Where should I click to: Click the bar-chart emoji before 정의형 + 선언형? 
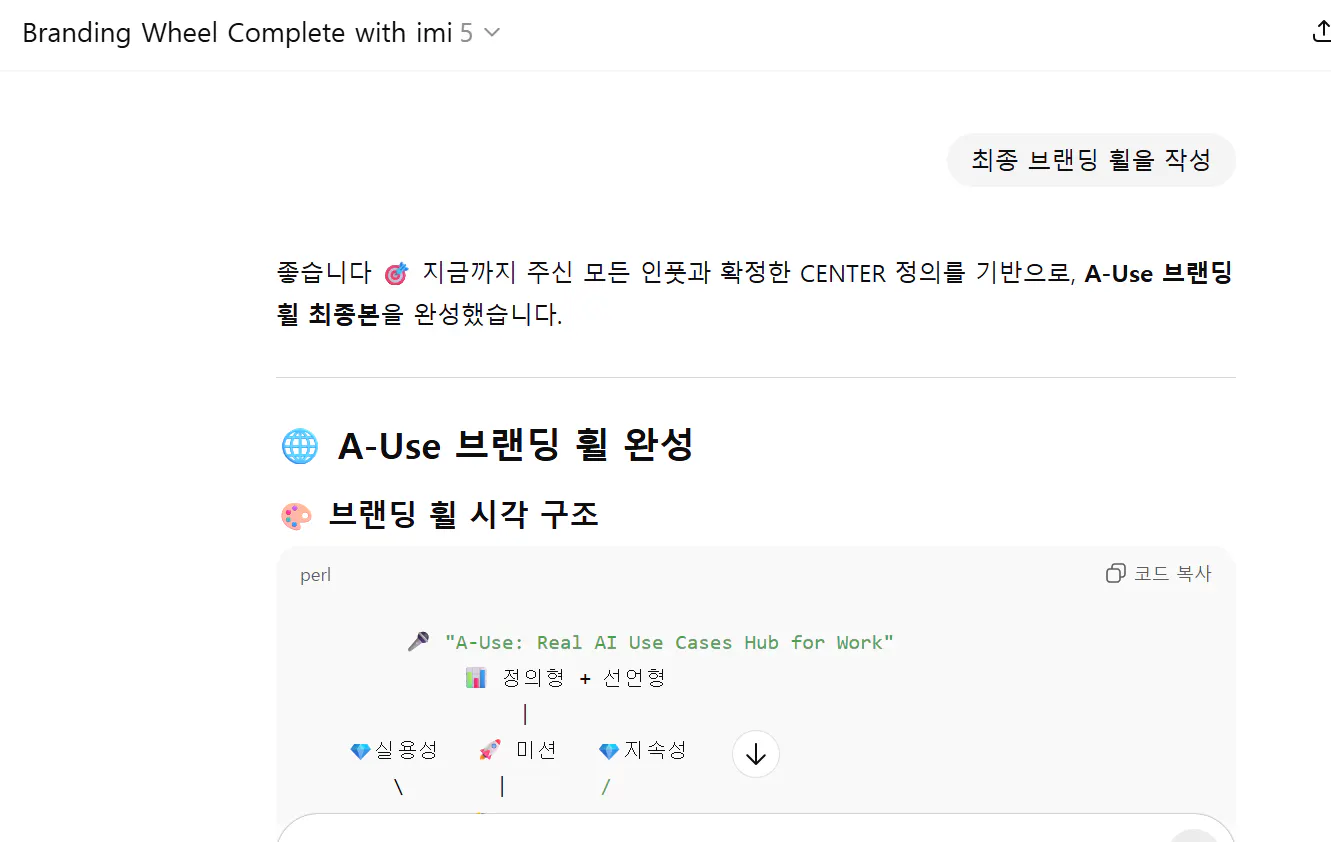point(475,677)
